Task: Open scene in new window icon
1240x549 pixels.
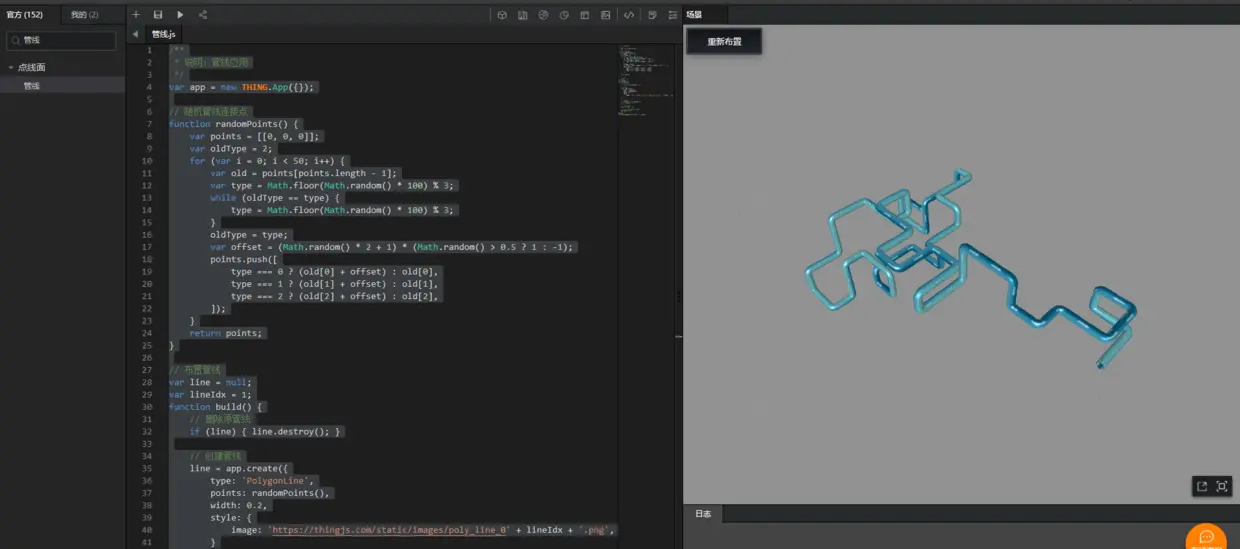Action: (1202, 486)
